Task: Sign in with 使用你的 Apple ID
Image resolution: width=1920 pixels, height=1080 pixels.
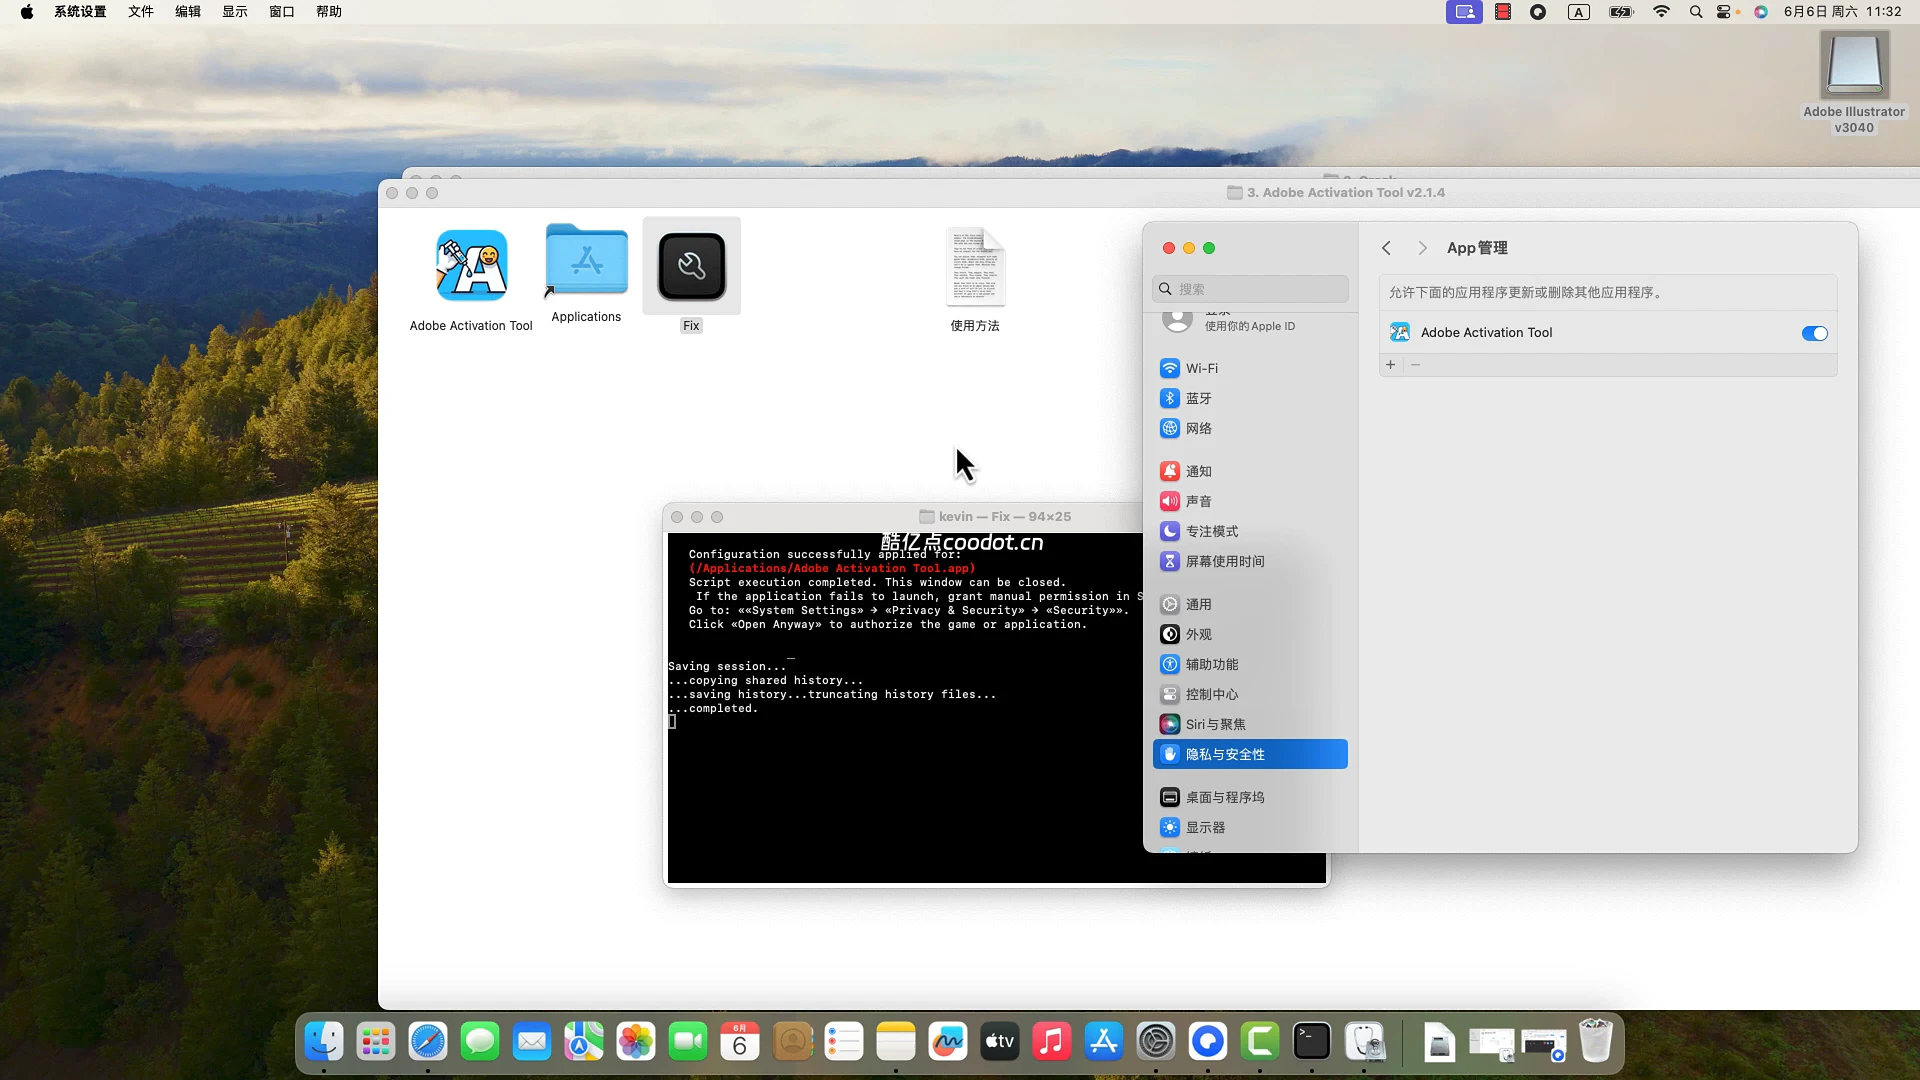Action: point(1249,326)
